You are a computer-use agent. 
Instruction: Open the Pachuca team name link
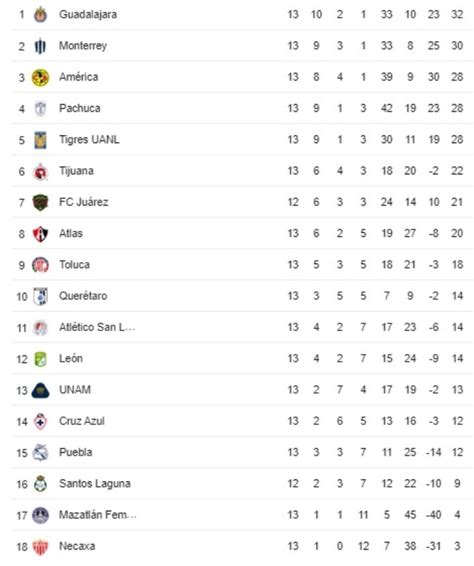click(80, 108)
